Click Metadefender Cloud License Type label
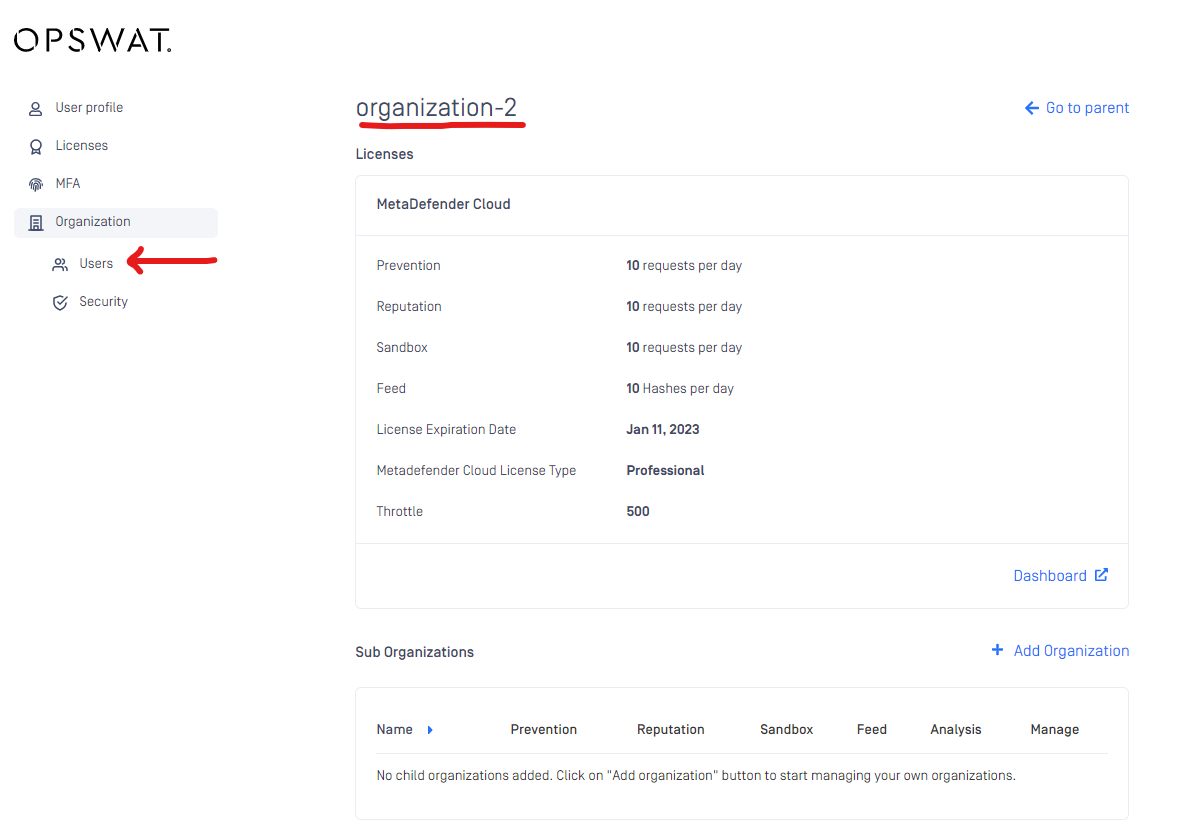This screenshot has width=1177, height=835. coord(476,471)
